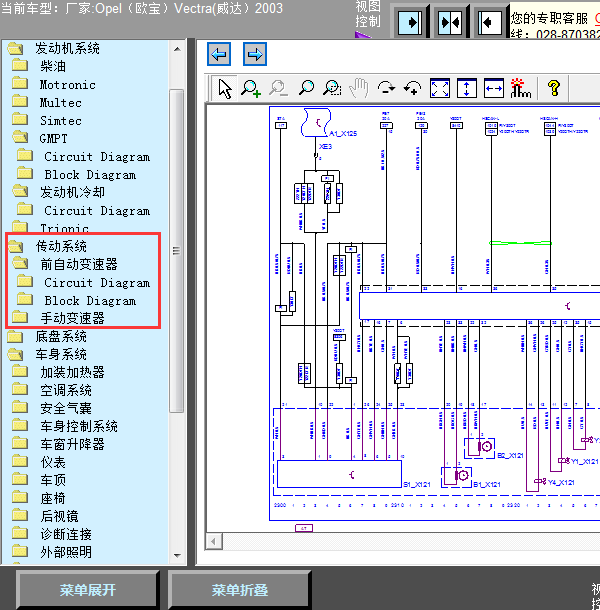Image resolution: width=600 pixels, height=610 pixels.
Task: Go back with the left arrow button
Action: (219, 54)
